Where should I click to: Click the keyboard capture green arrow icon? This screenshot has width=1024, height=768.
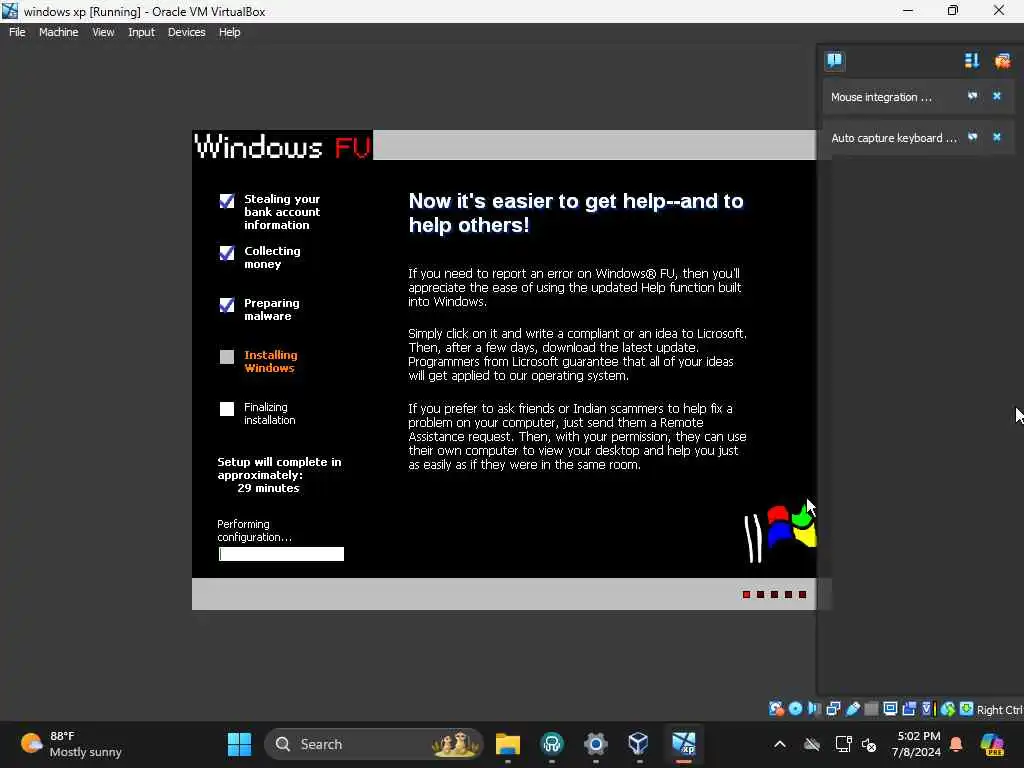point(967,709)
